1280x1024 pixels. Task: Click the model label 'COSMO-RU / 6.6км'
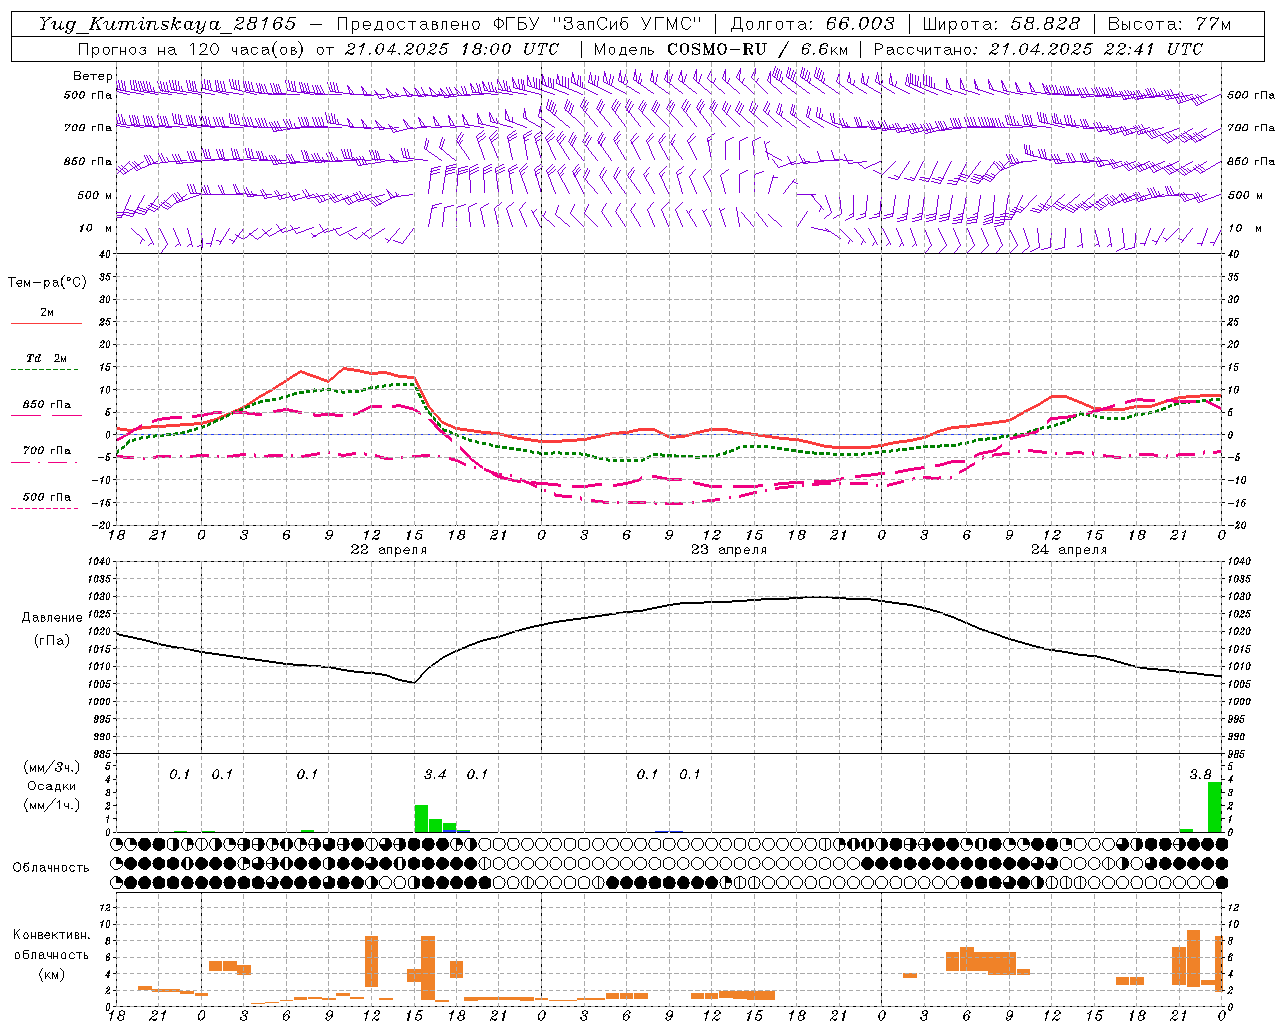pos(757,49)
